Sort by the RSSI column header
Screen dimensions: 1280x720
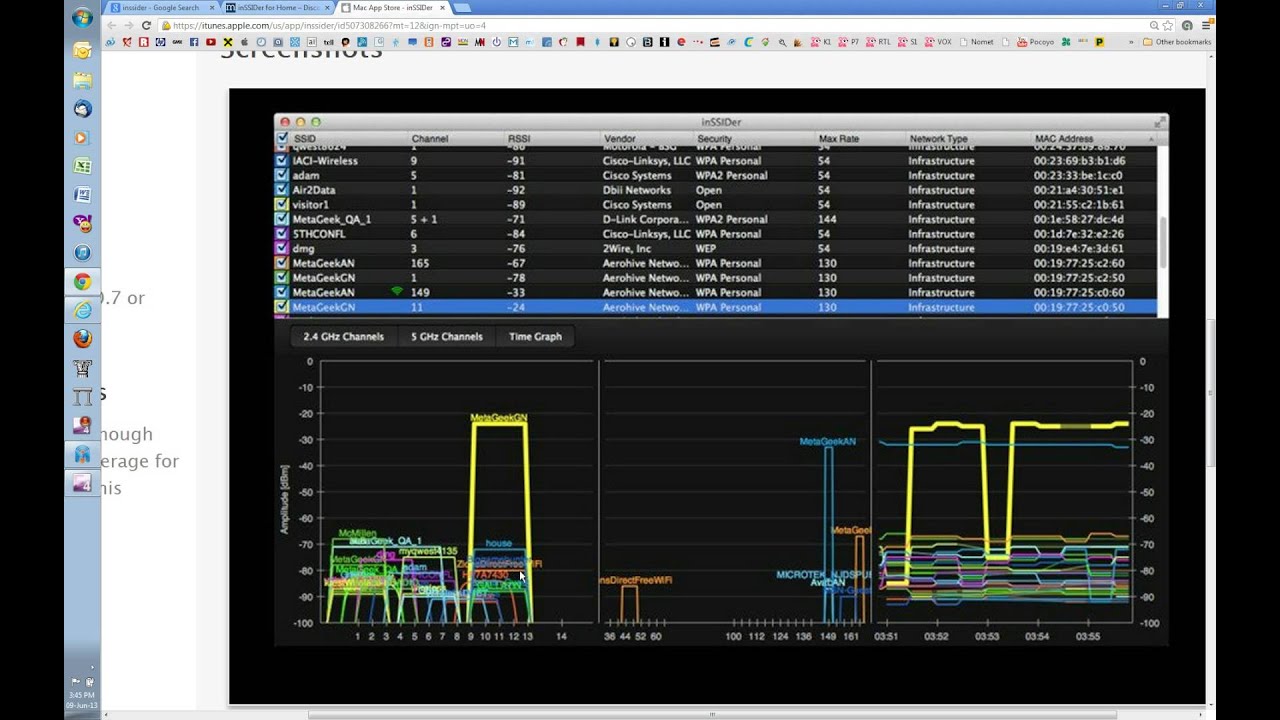[519, 139]
